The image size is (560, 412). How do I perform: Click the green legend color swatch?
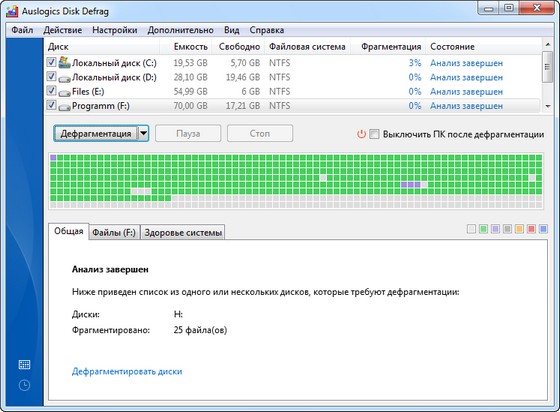(x=483, y=229)
